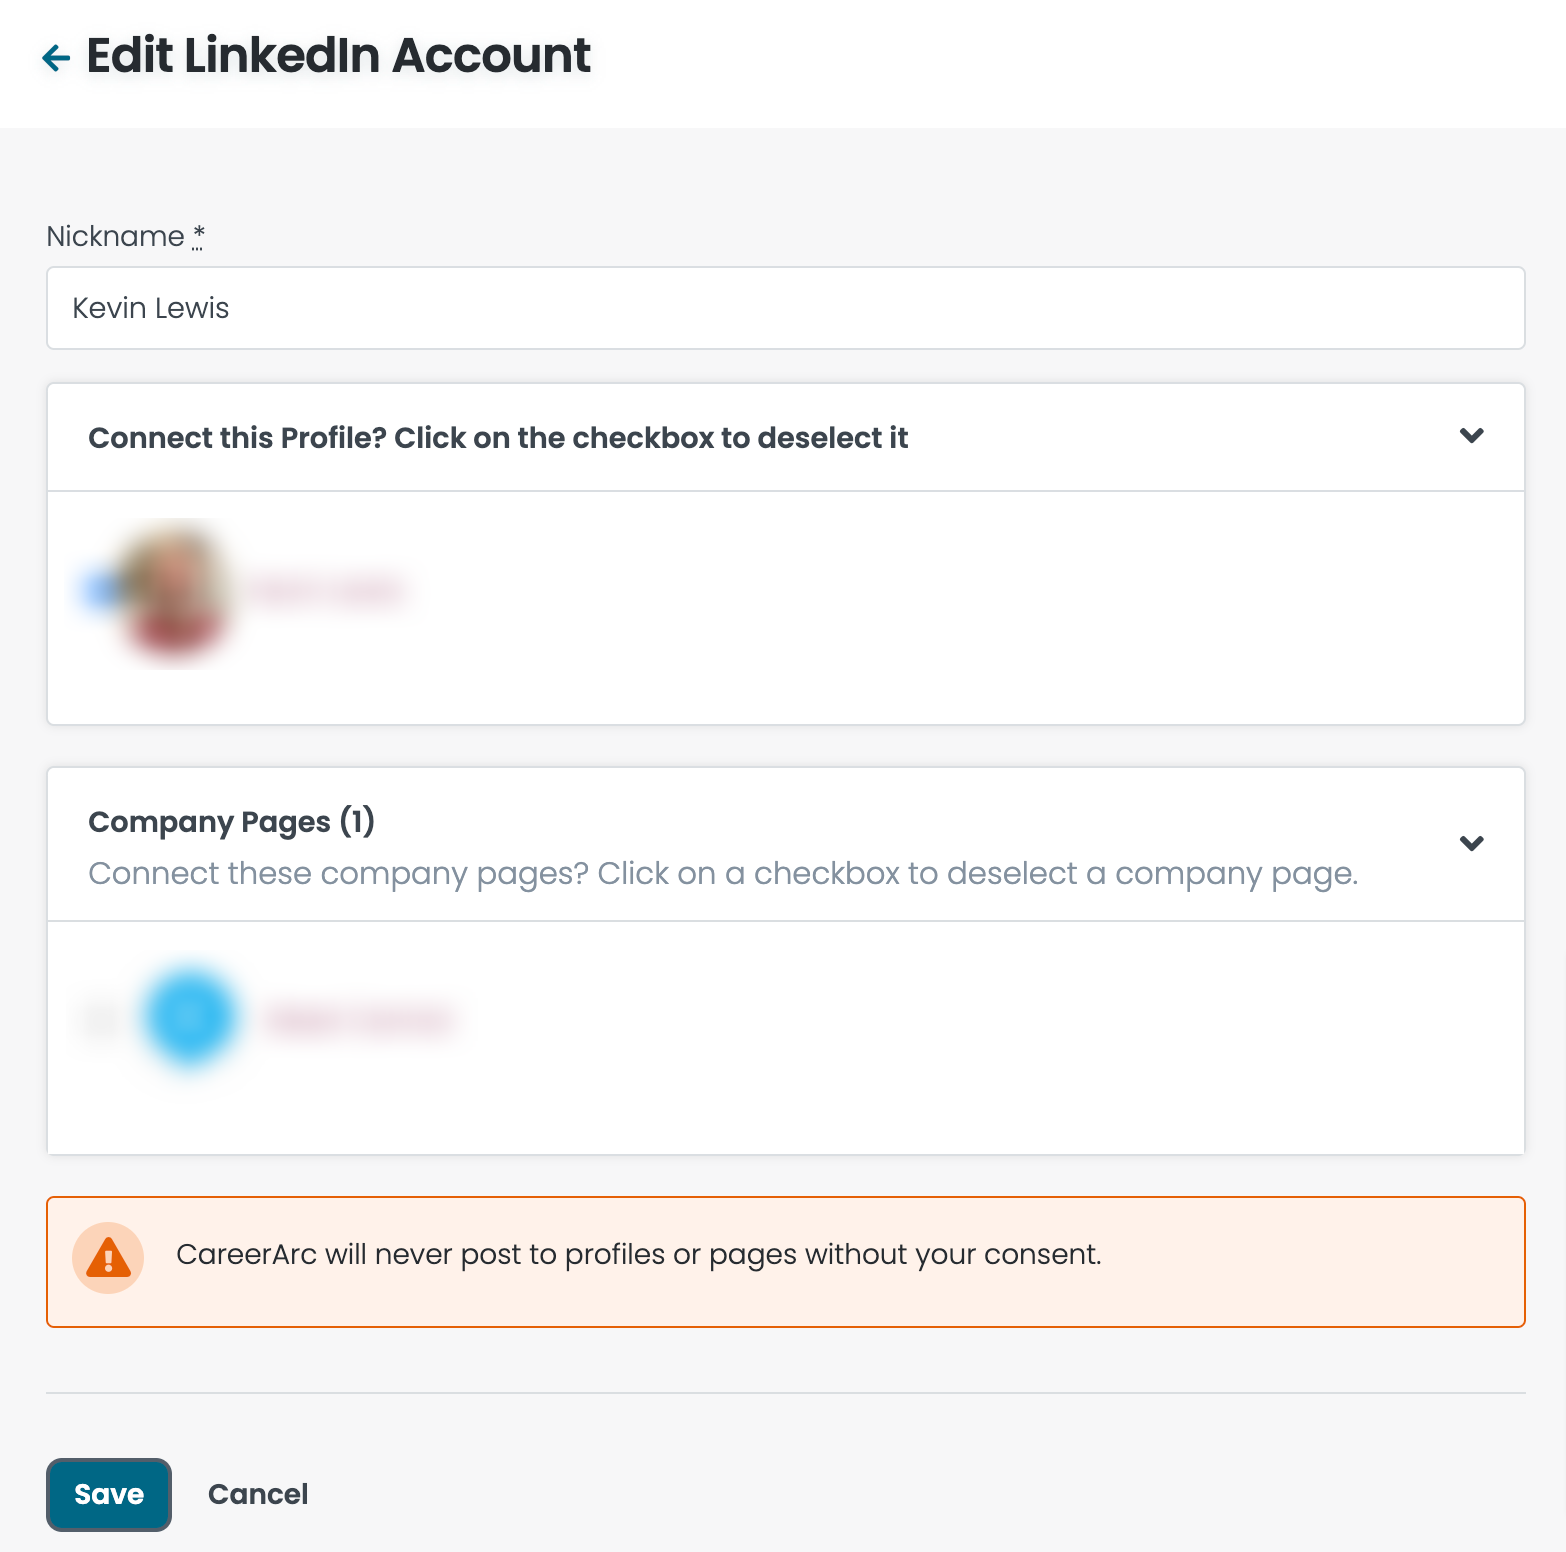The image size is (1566, 1552).
Task: Click the Nickname field label
Action: pyautogui.click(x=115, y=236)
